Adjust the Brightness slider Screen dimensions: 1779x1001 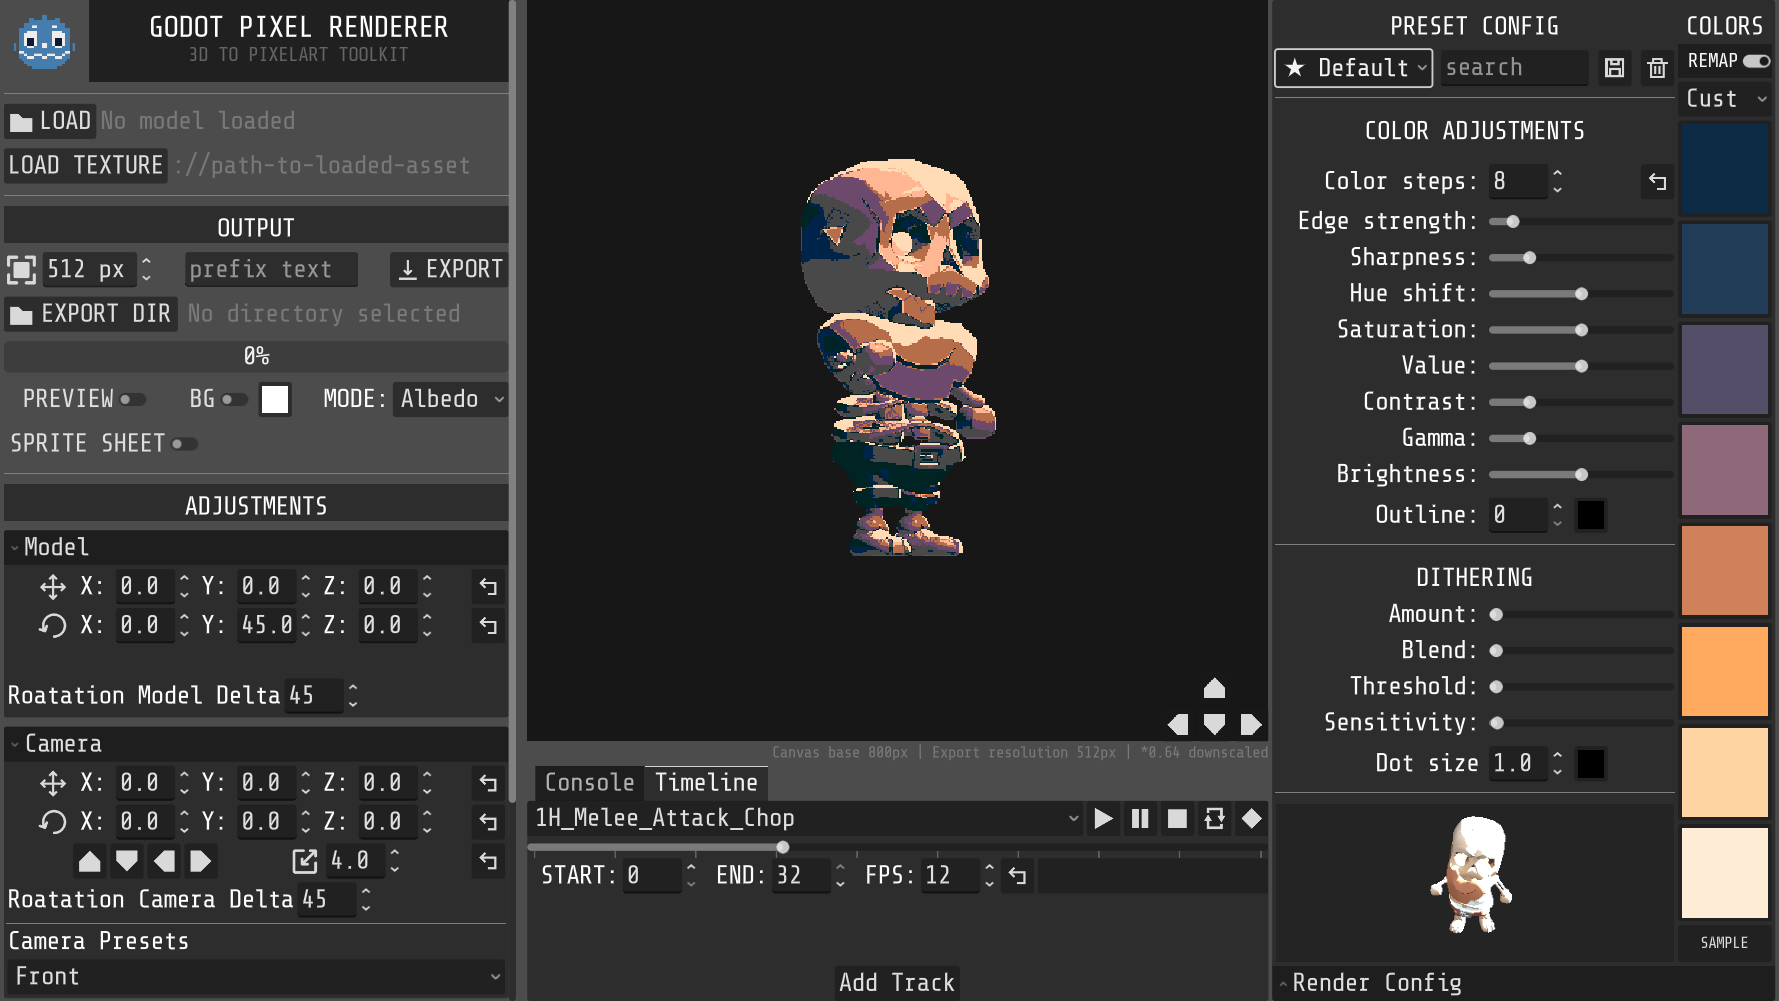(1581, 475)
